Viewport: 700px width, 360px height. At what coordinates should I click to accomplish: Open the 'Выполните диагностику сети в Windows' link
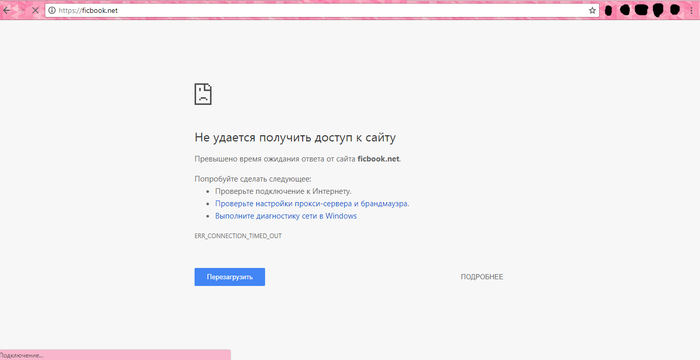(x=286, y=216)
